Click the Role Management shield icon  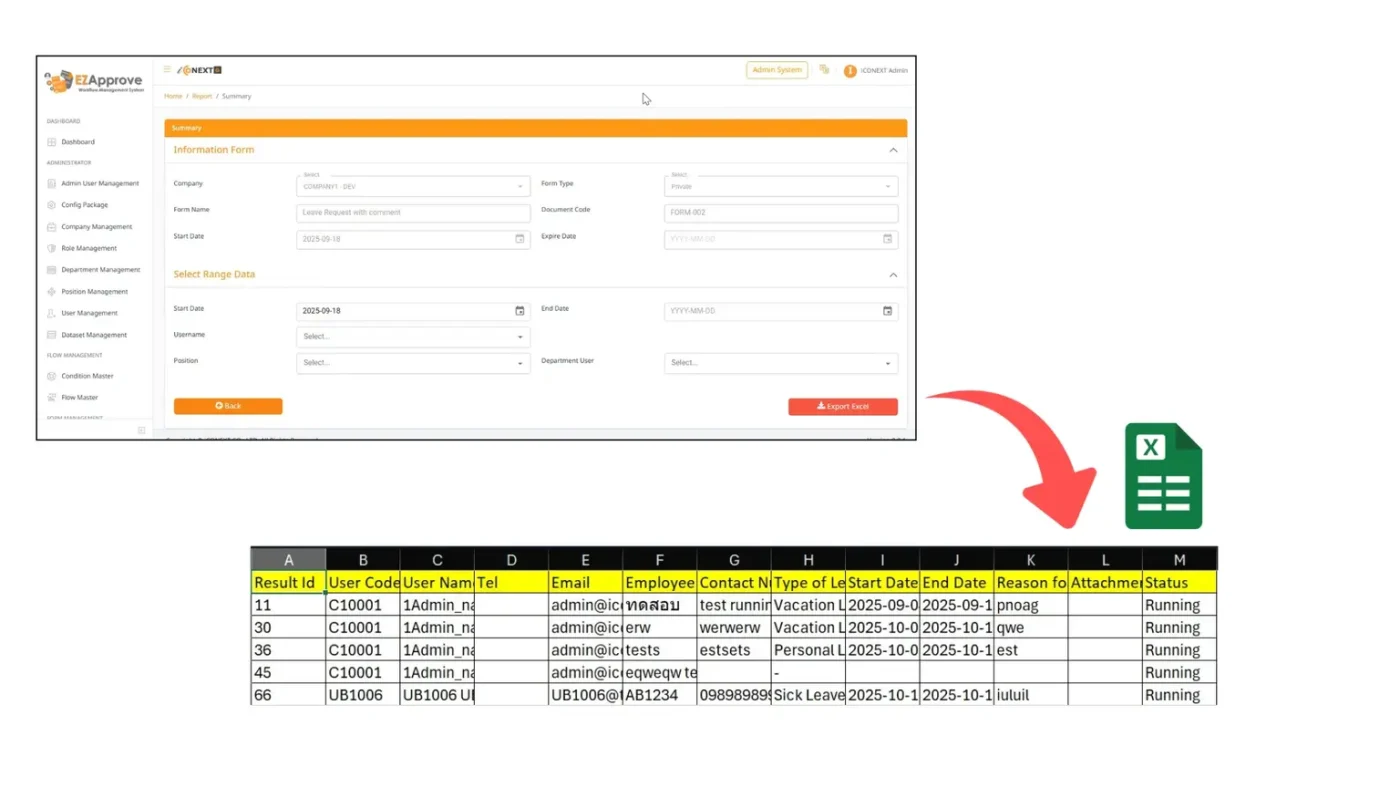point(51,249)
